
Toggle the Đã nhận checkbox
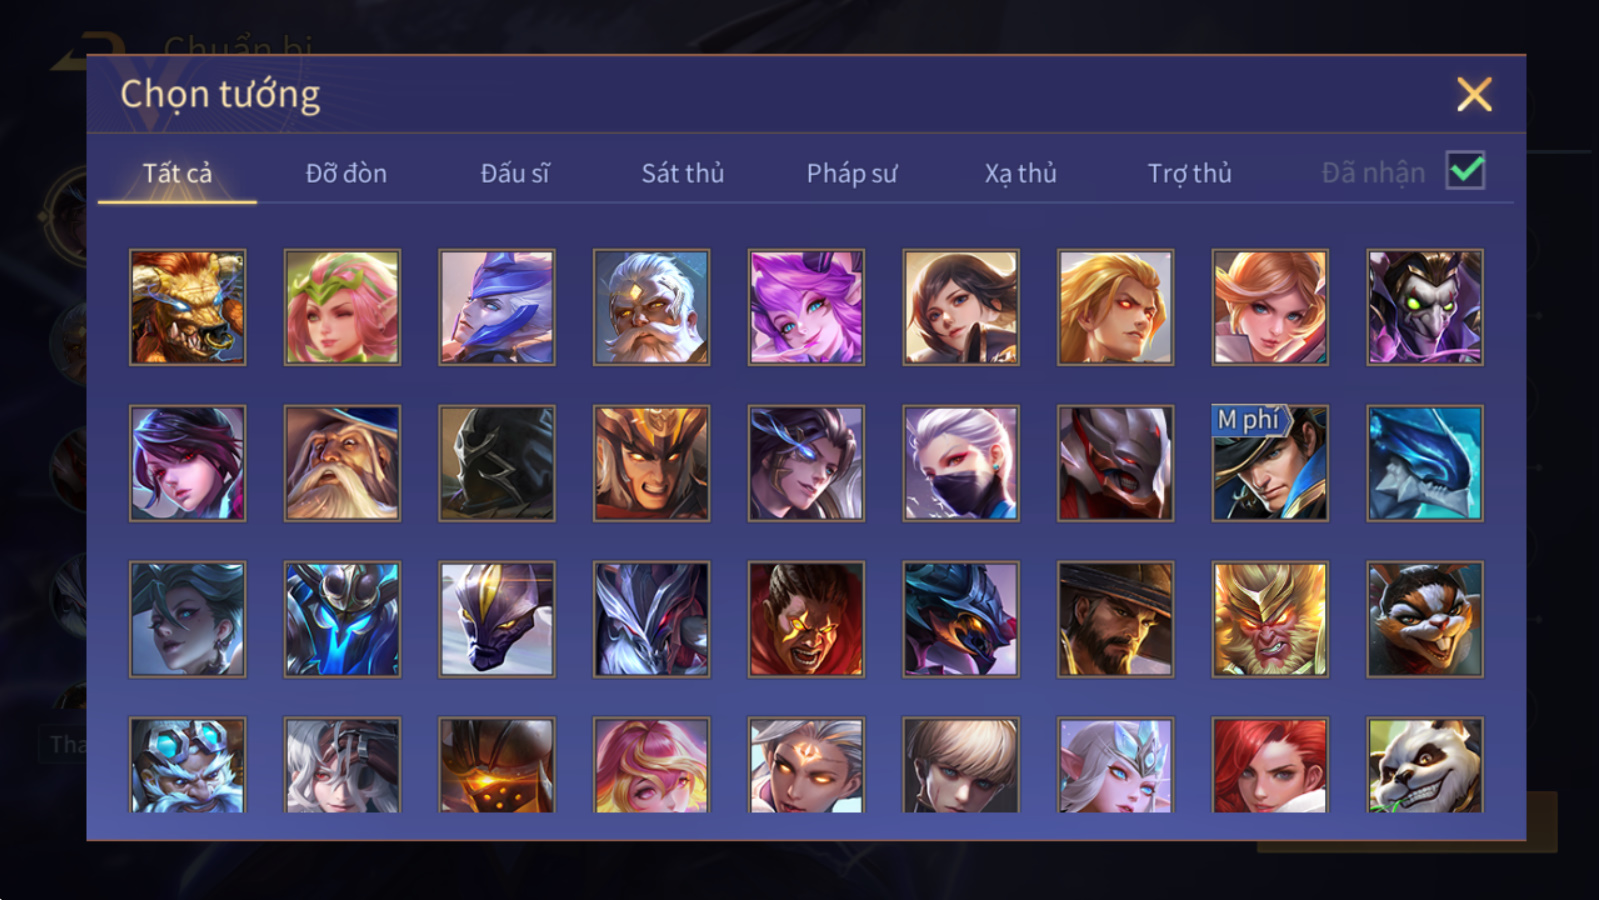(1465, 171)
